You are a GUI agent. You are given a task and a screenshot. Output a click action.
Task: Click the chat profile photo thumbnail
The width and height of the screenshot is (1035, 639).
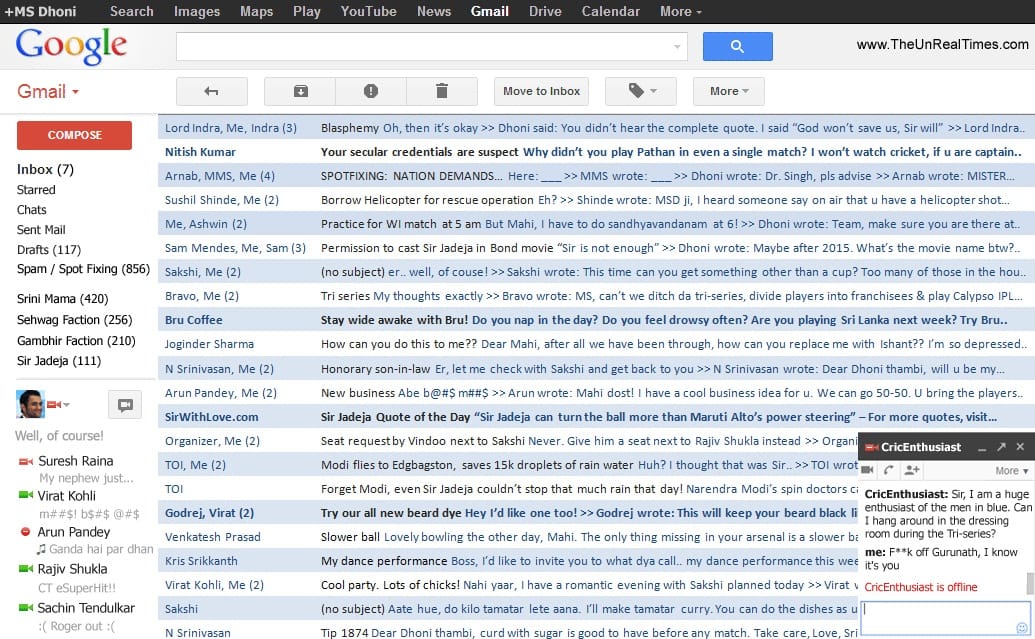(x=30, y=404)
